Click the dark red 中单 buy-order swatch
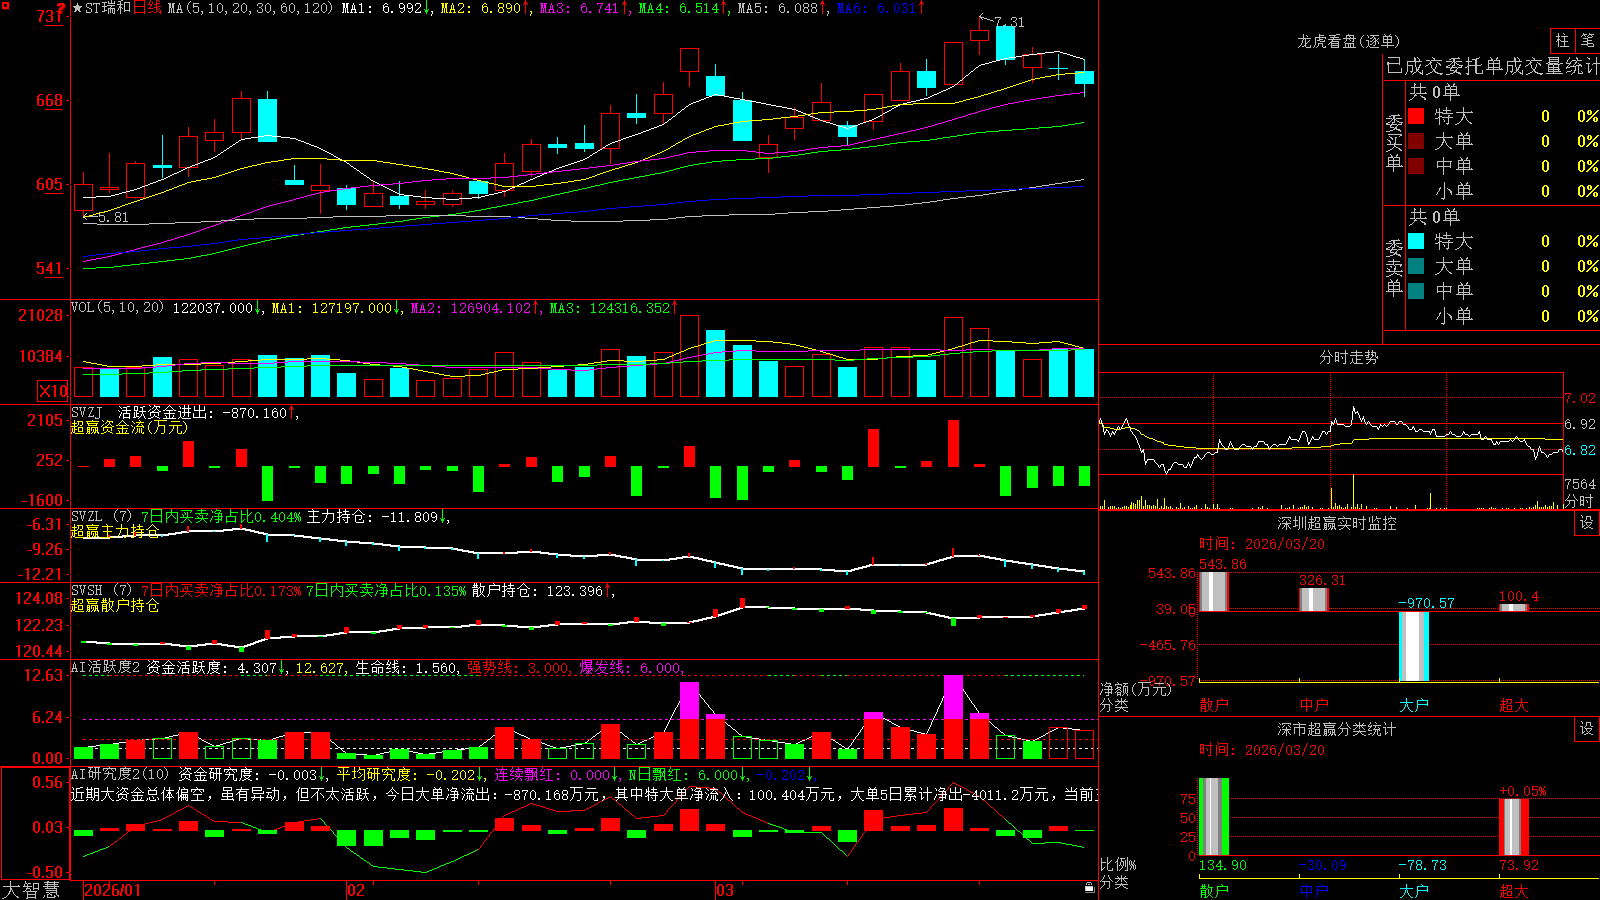The width and height of the screenshot is (1600, 900). (x=1416, y=166)
